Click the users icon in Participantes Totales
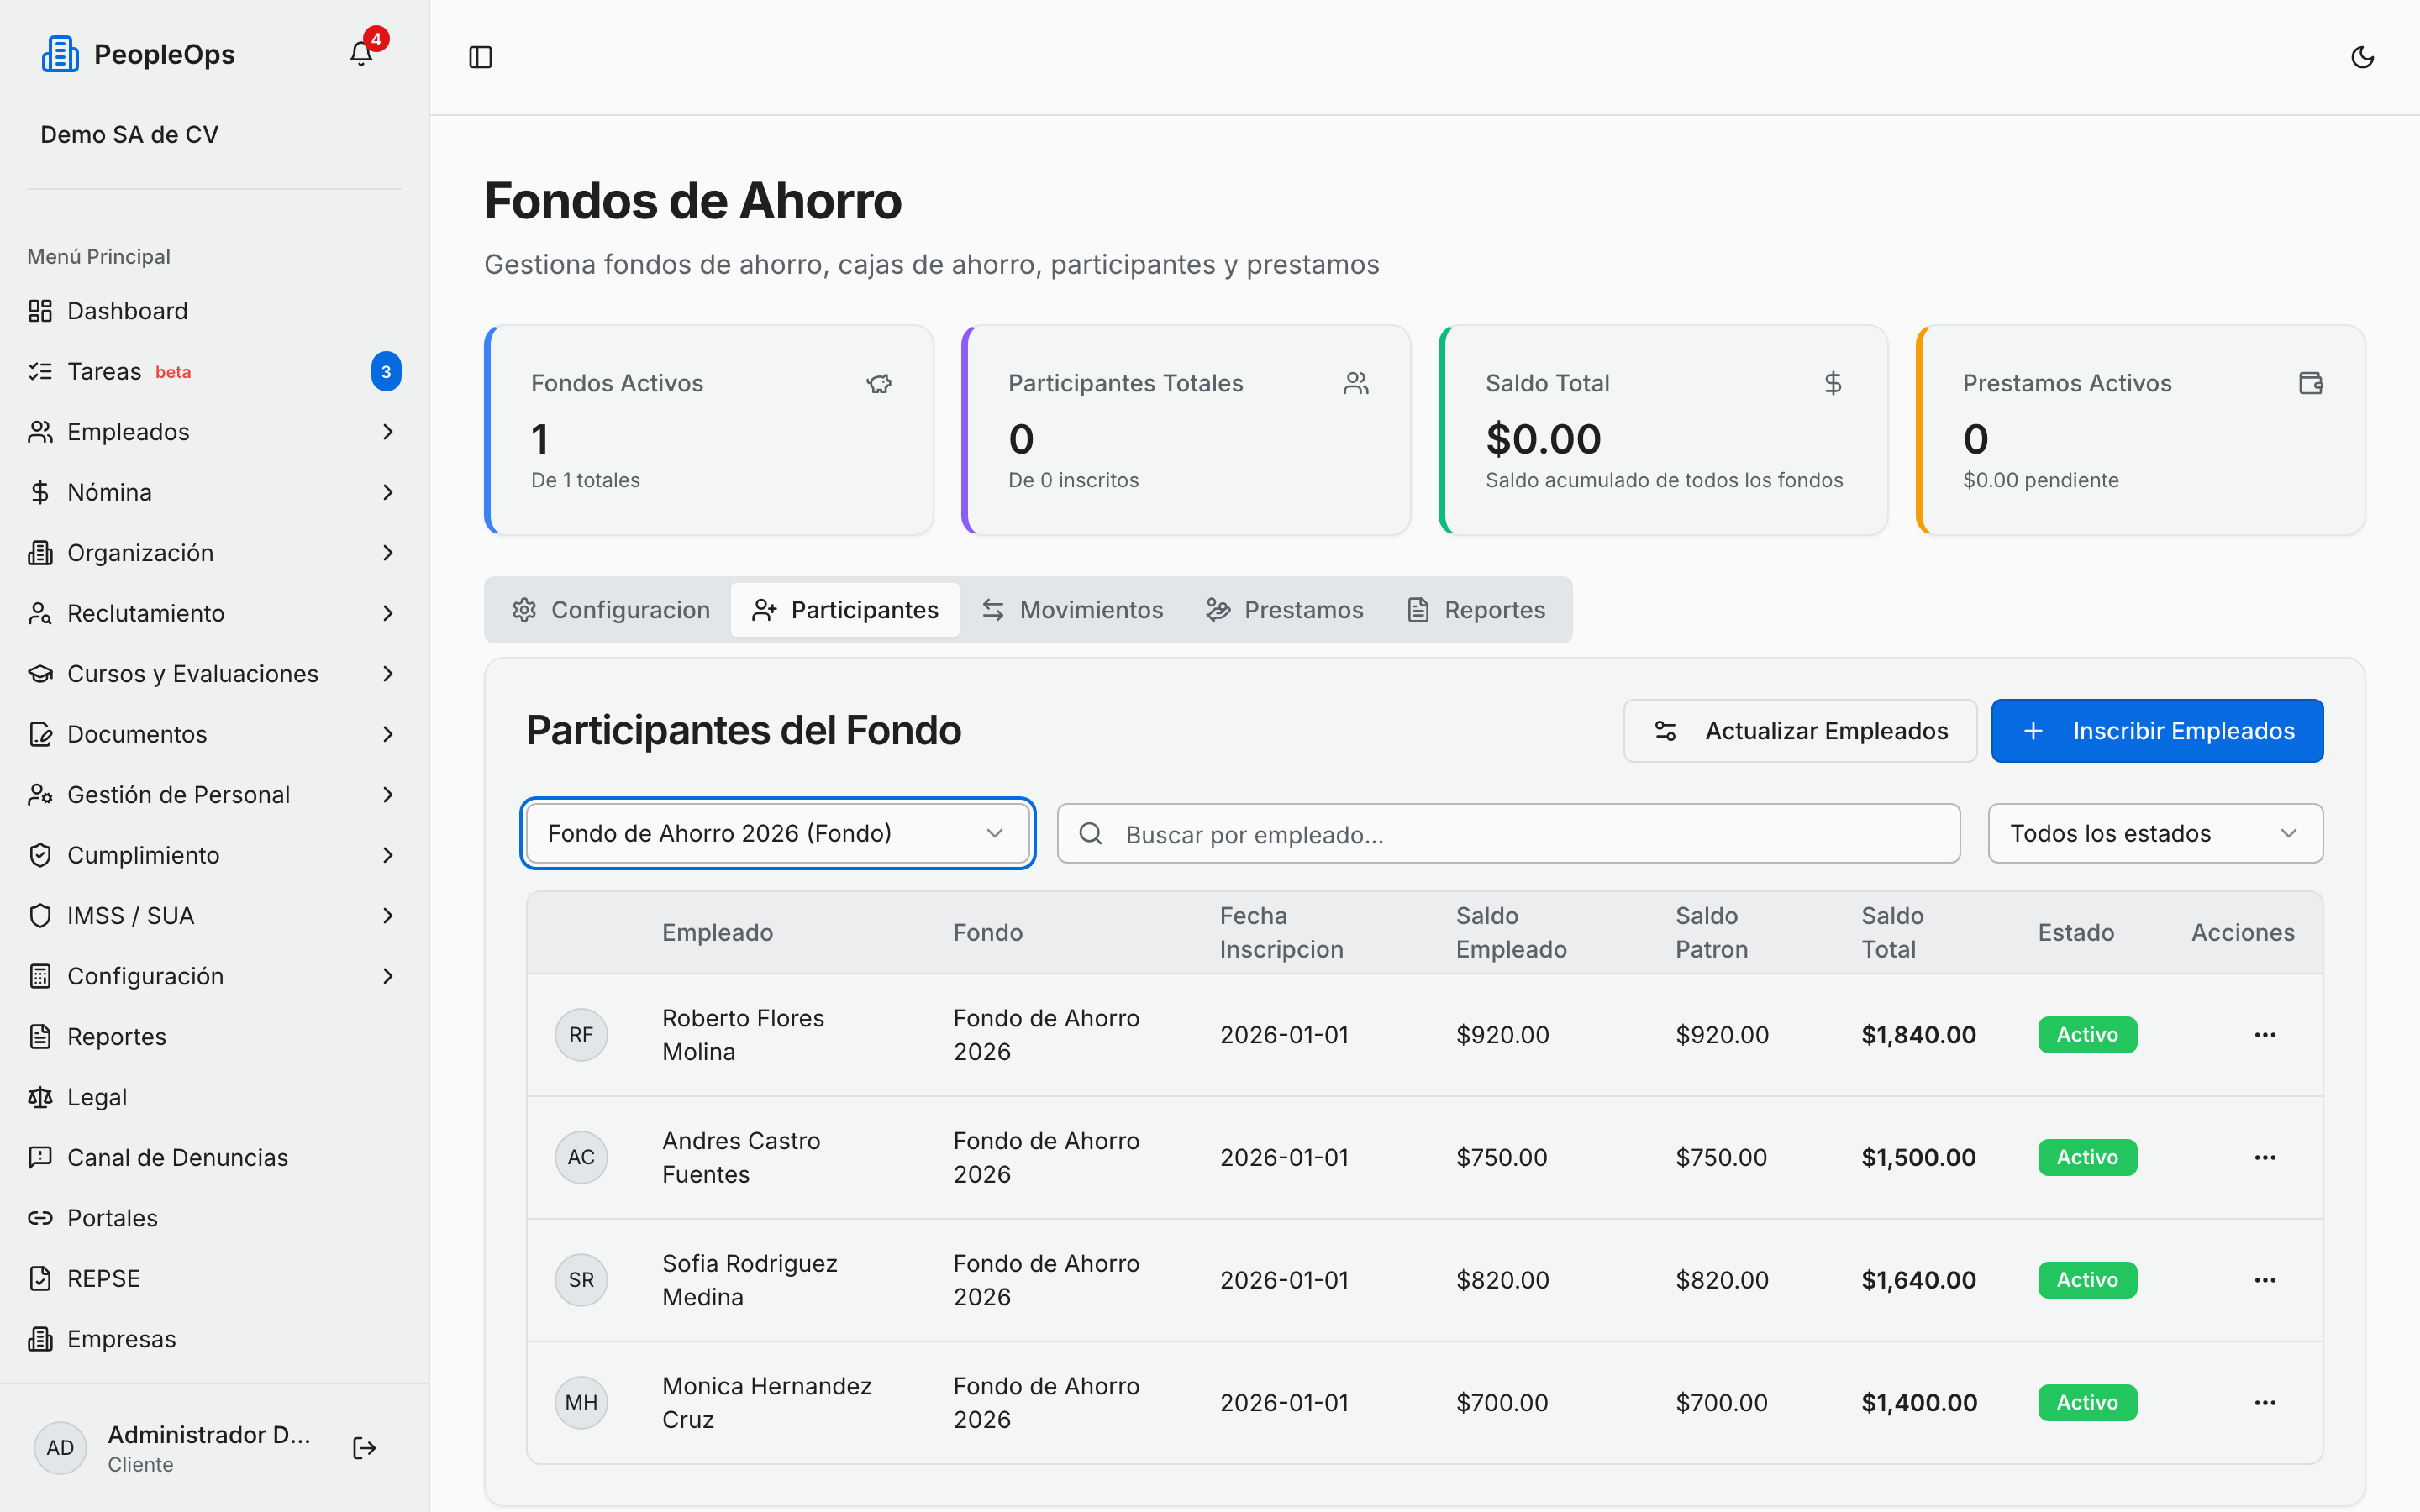Image resolution: width=2420 pixels, height=1512 pixels. [x=1356, y=383]
